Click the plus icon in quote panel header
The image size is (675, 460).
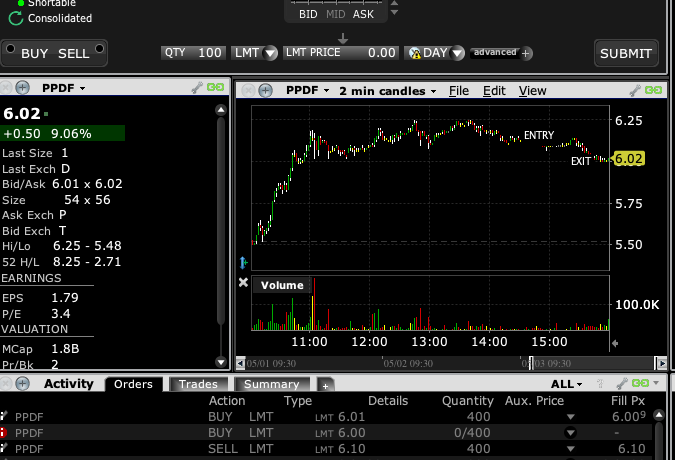click(22, 88)
